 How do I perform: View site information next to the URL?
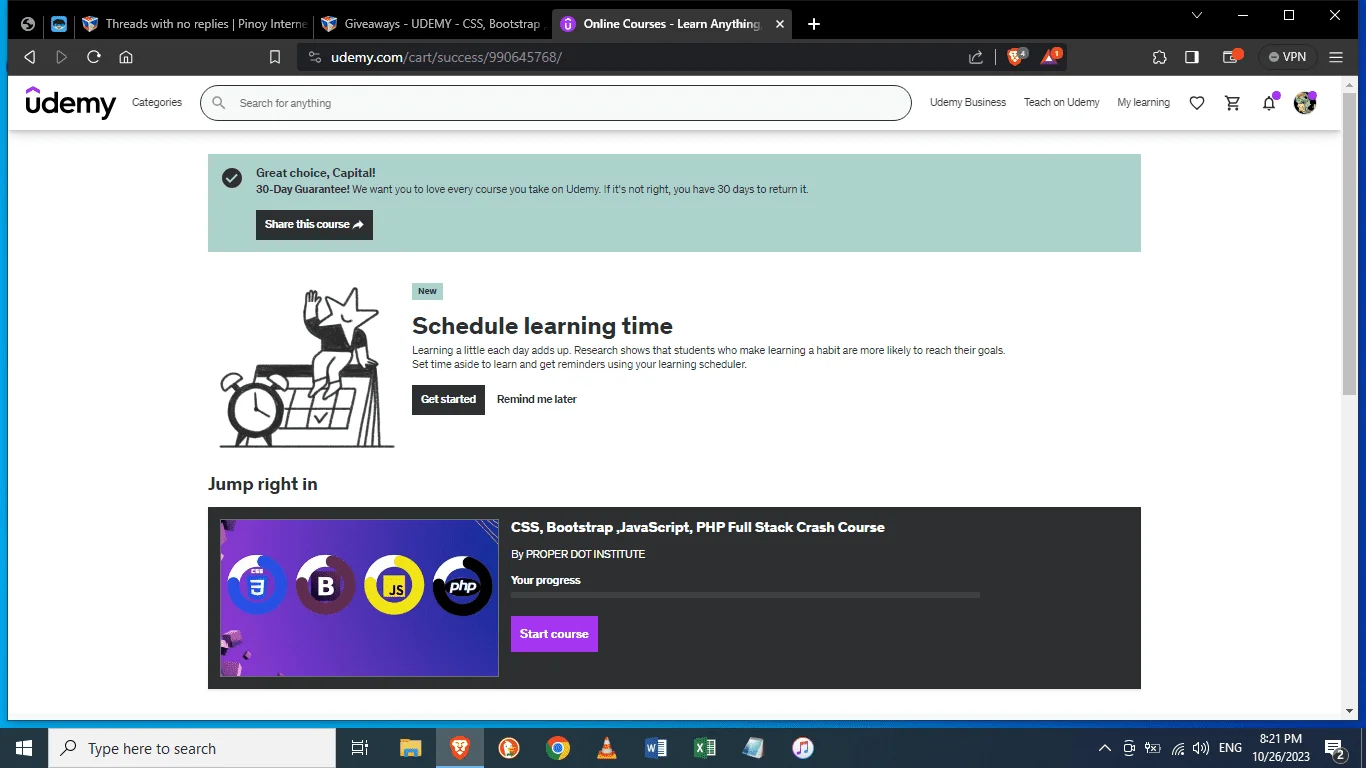pos(314,57)
